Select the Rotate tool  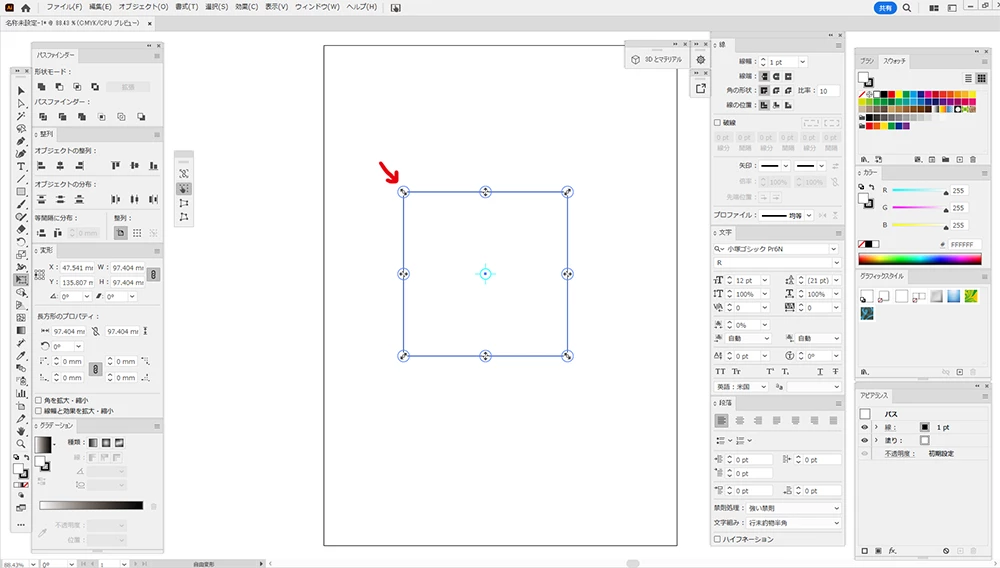20,242
